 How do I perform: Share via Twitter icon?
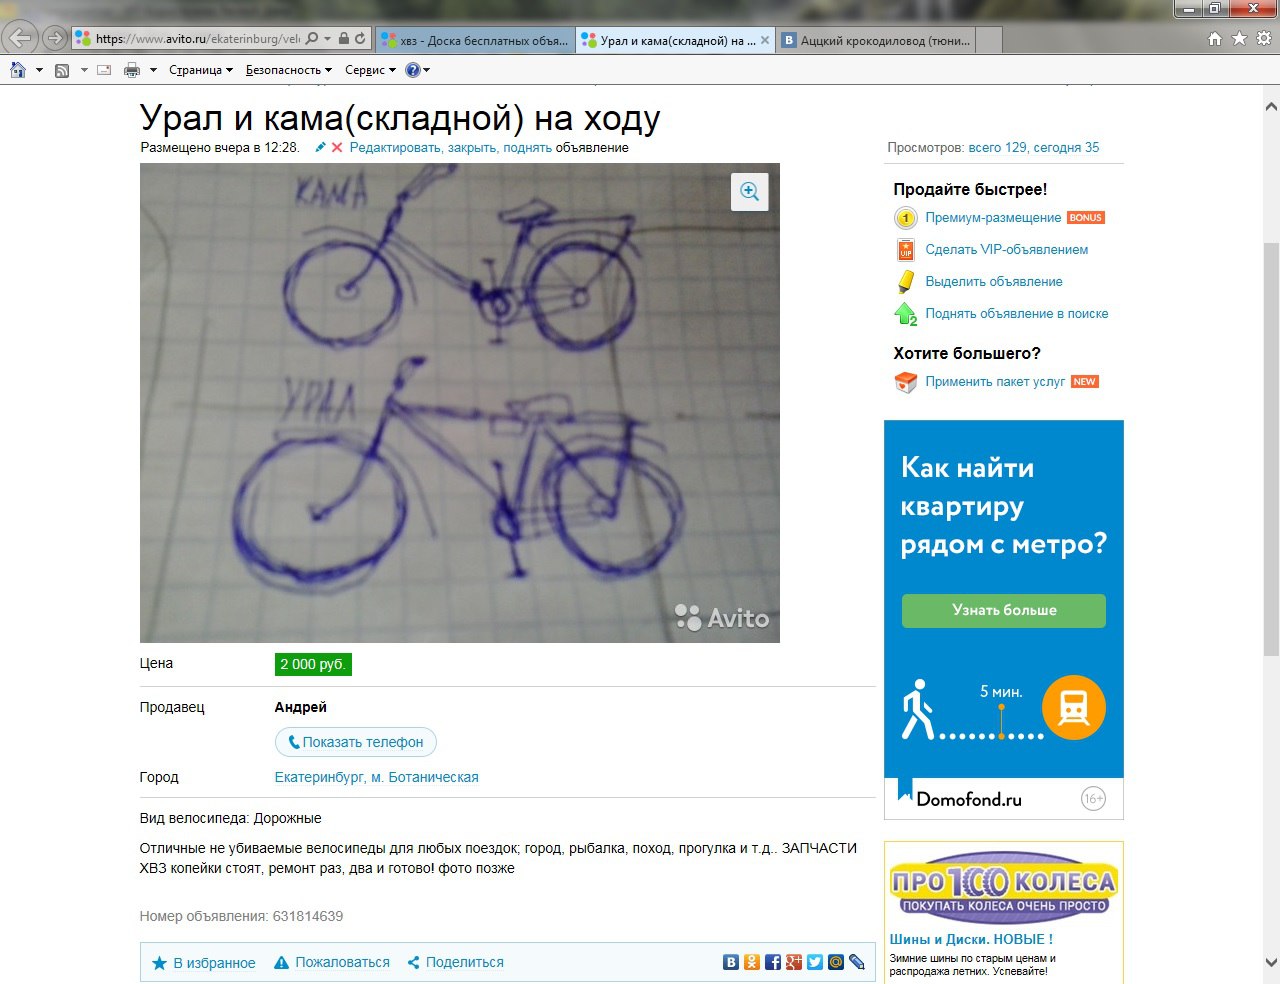point(815,962)
